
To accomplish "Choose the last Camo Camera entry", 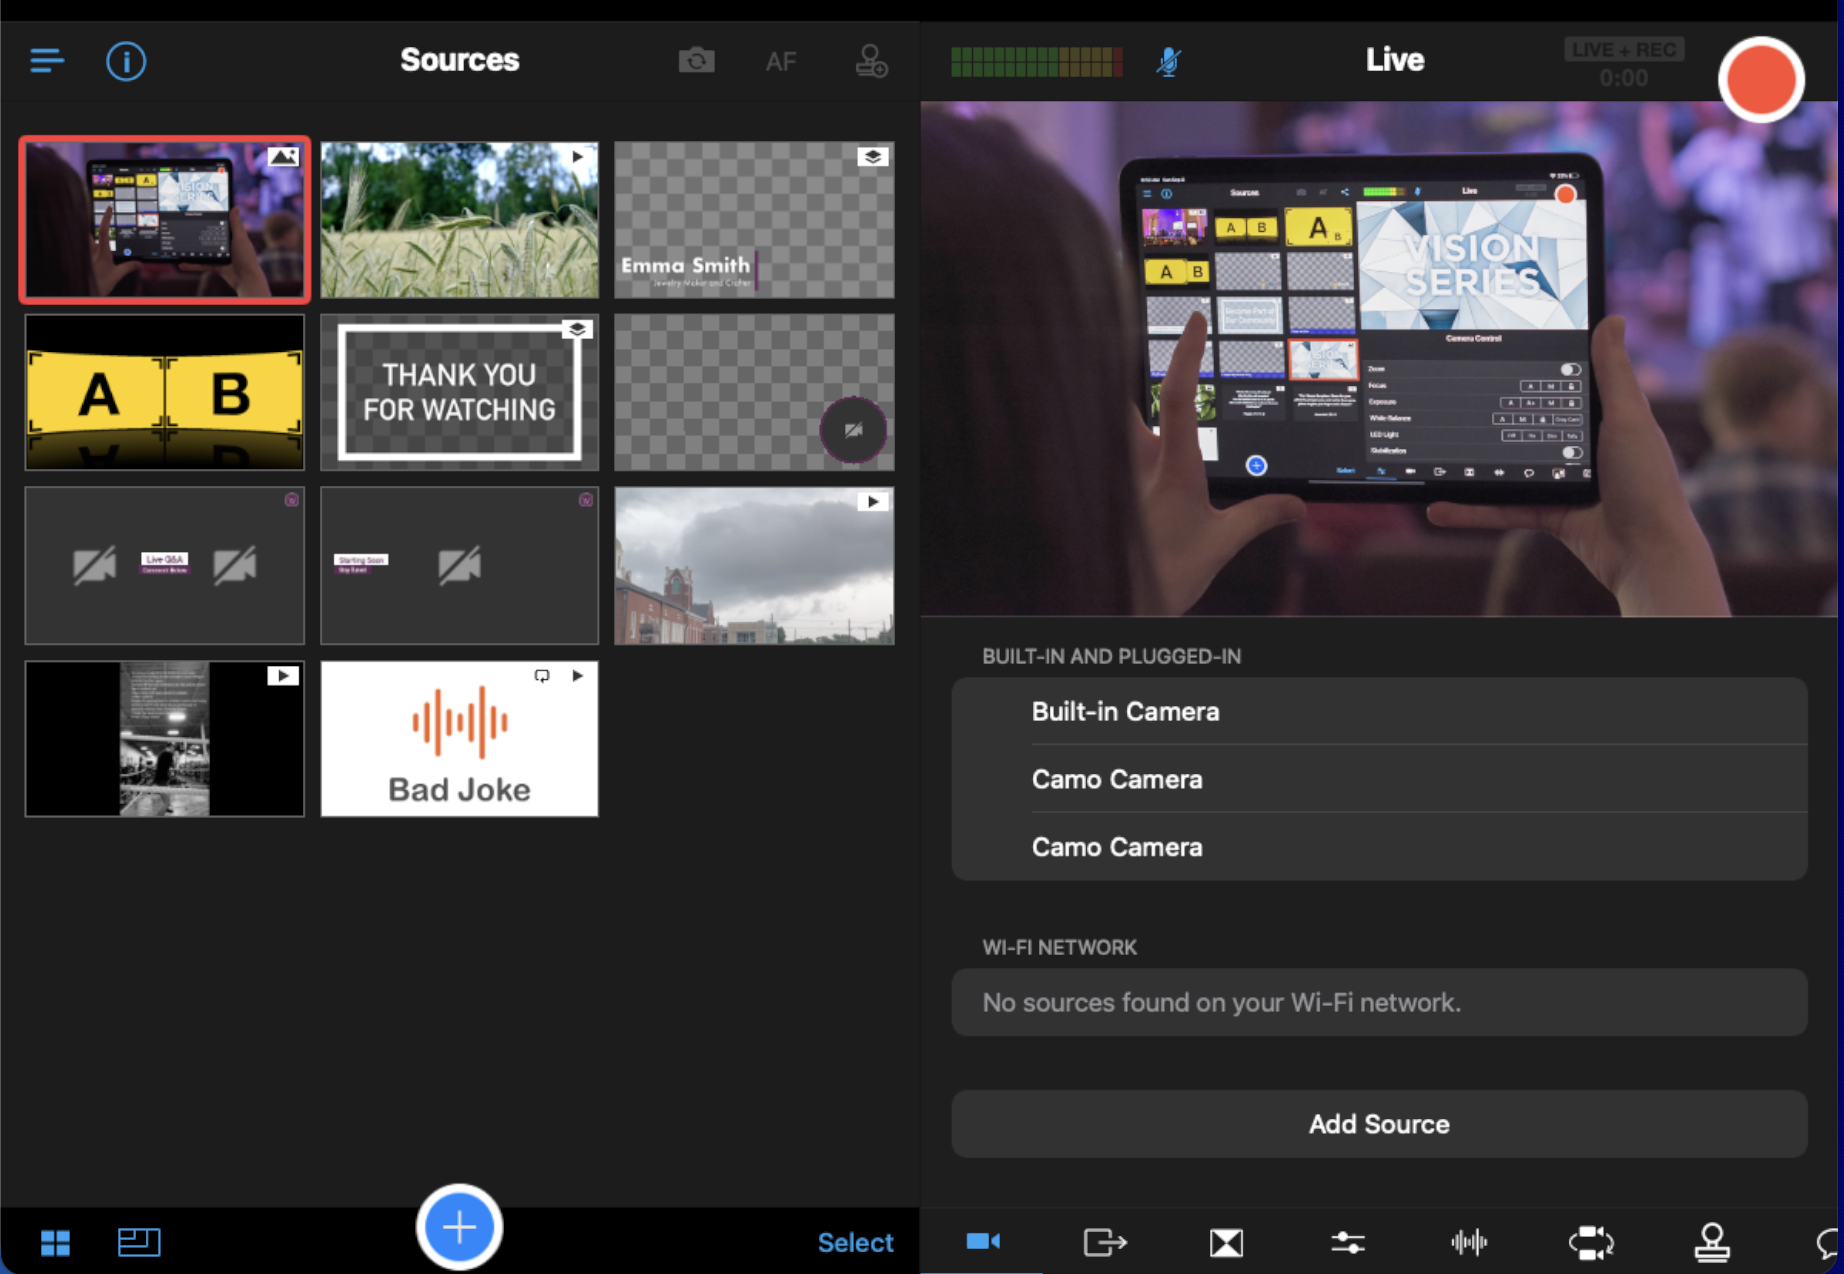I will click(1379, 847).
